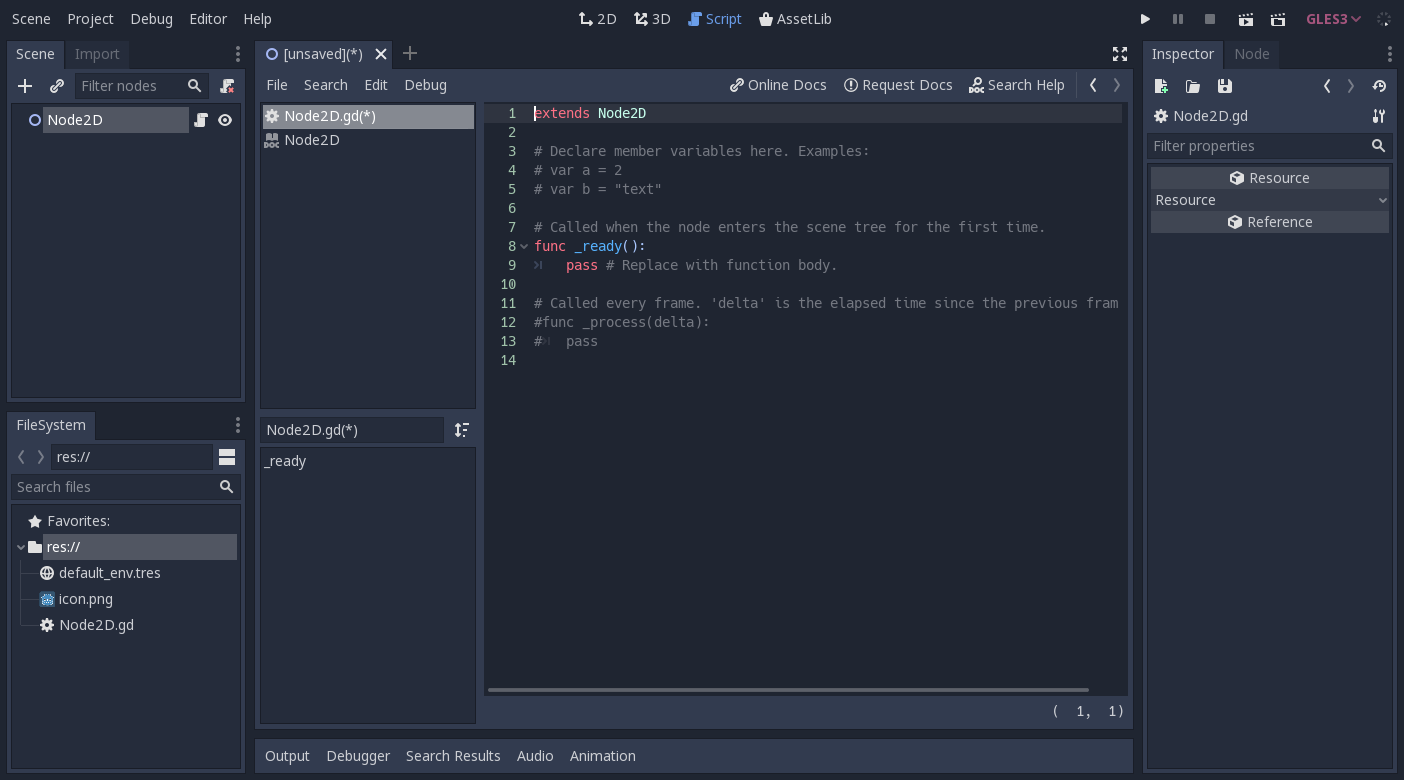Toggle Node2D visibility eye icon

(x=225, y=120)
